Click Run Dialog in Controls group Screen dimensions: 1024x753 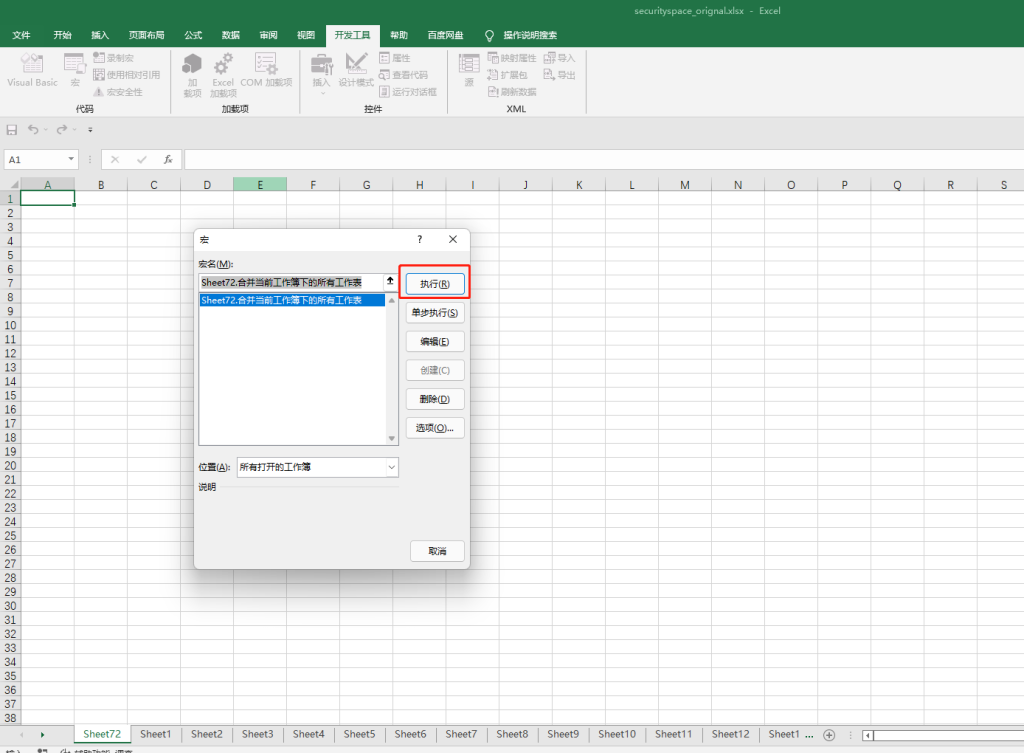408,92
